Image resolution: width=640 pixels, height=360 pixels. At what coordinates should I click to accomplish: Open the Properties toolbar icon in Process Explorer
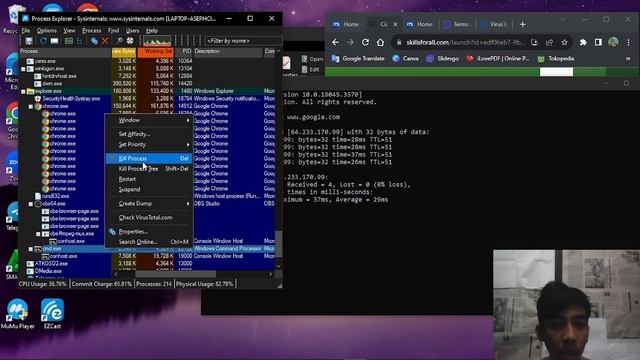tap(94, 41)
